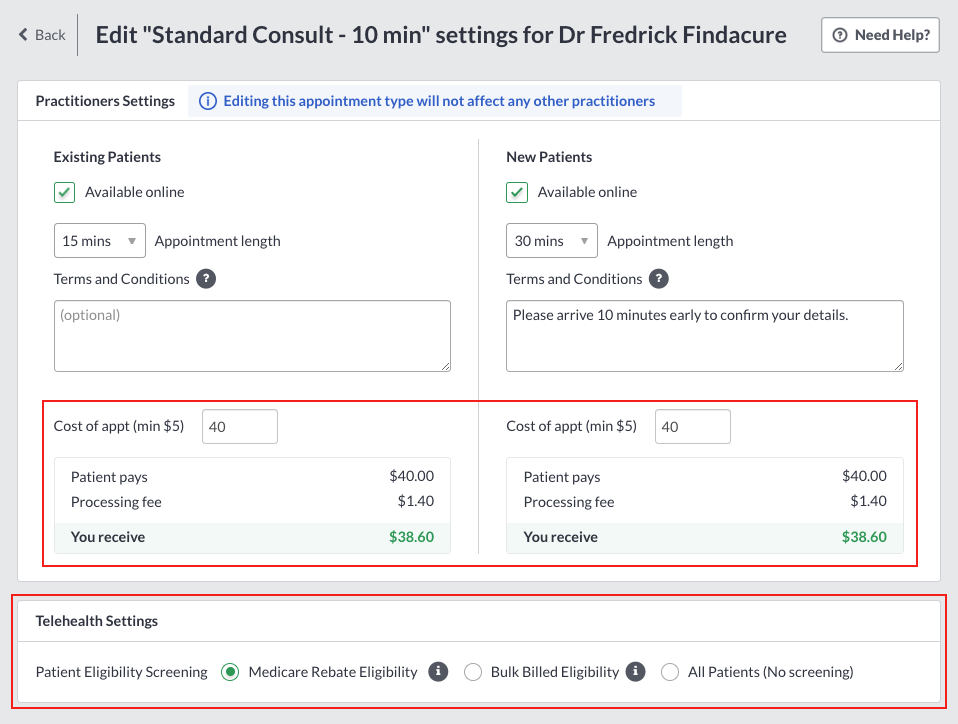The image size is (958, 724).
Task: Open New Patients Terms and Conditions help icon
Action: coord(659,279)
